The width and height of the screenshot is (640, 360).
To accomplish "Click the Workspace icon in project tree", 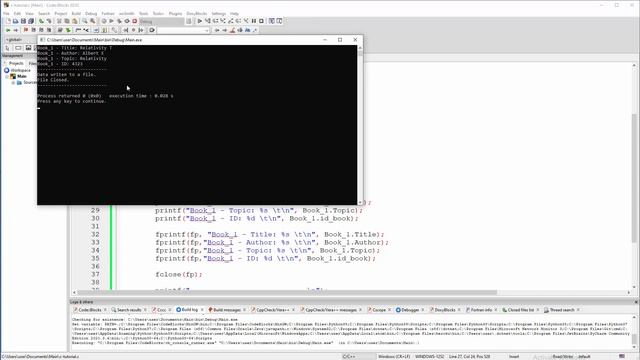I will (7, 70).
